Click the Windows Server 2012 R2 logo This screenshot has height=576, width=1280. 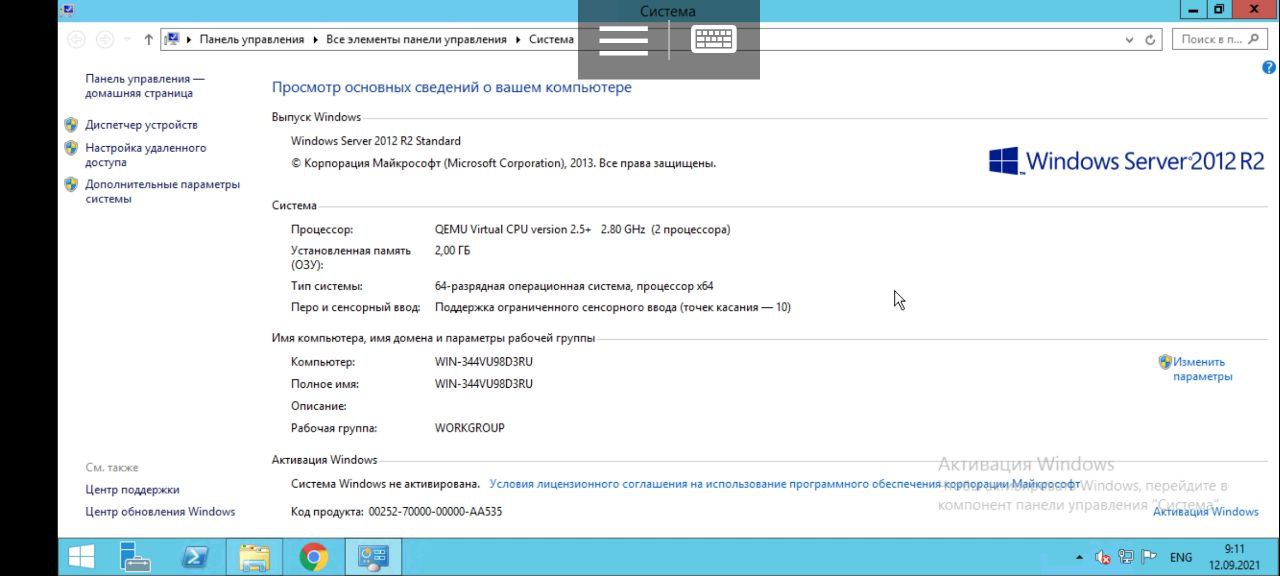tap(1127, 161)
